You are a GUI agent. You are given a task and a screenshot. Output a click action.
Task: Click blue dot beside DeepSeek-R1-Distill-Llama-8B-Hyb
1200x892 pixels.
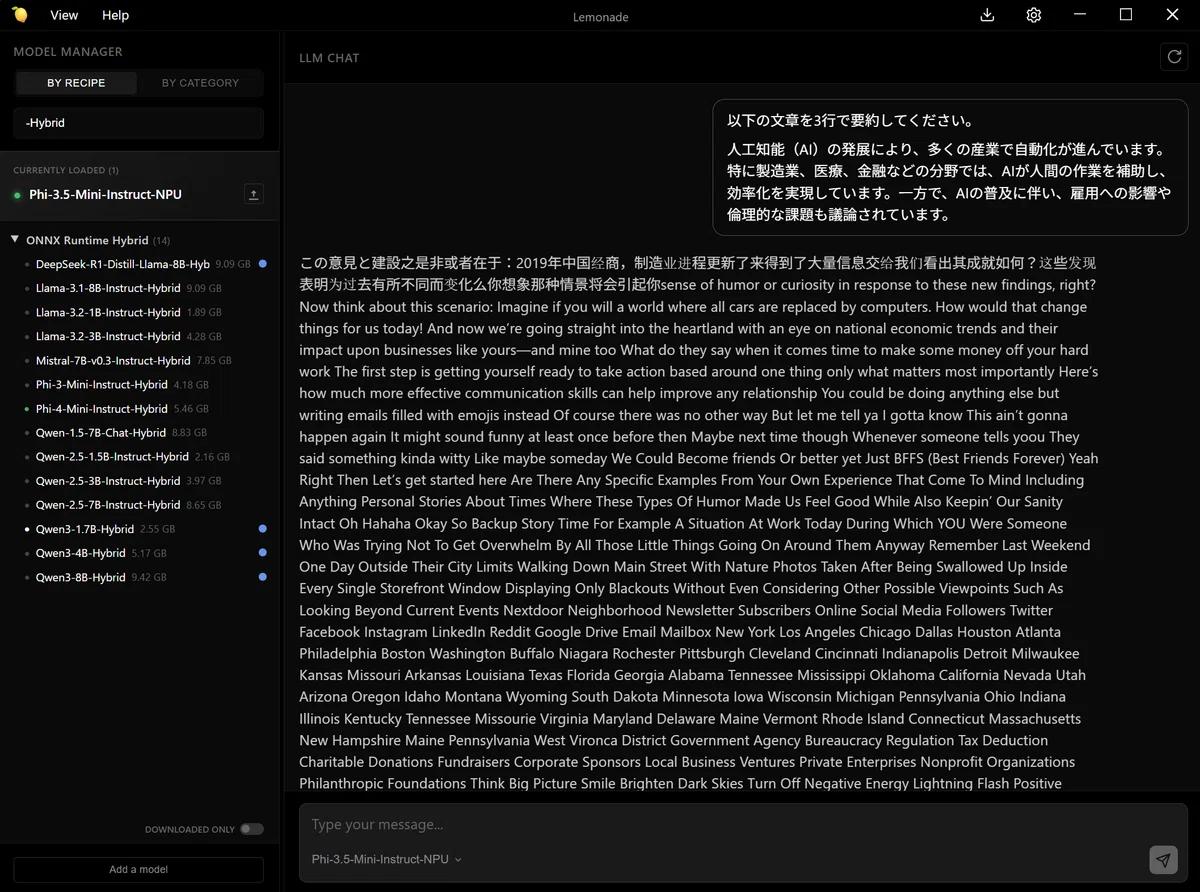(262, 264)
